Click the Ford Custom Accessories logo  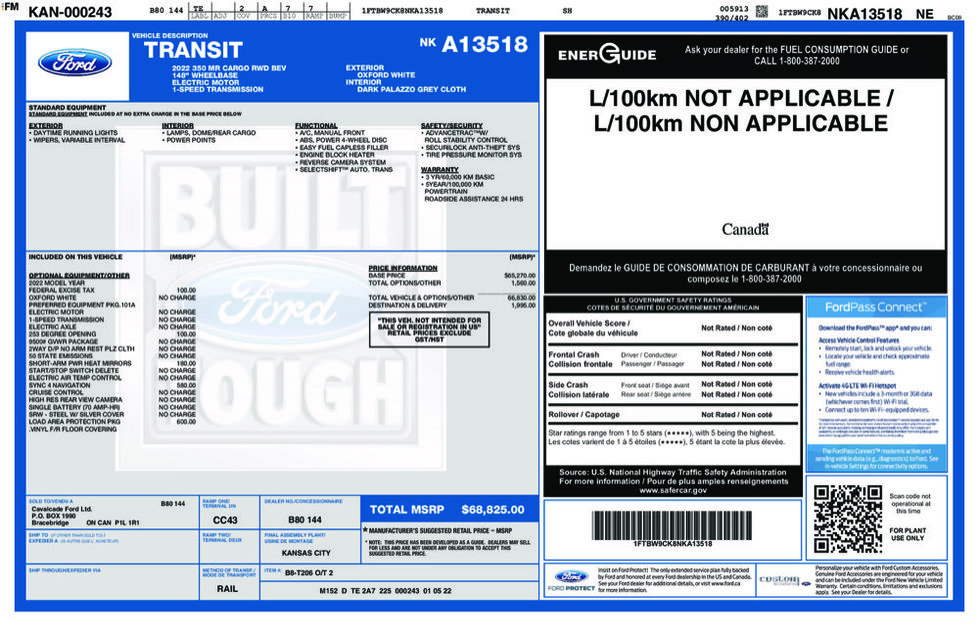click(x=785, y=581)
